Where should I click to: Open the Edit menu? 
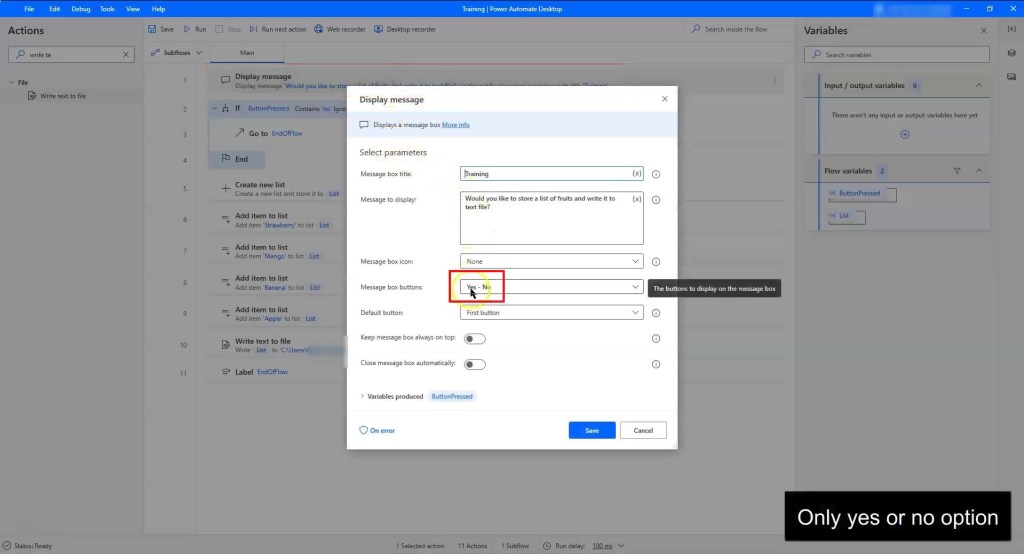click(54, 9)
